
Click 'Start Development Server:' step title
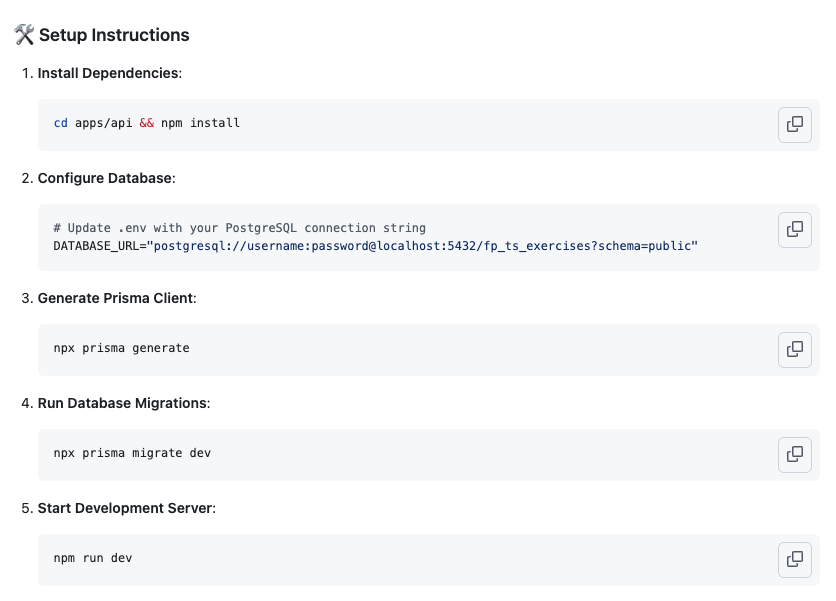click(126, 508)
